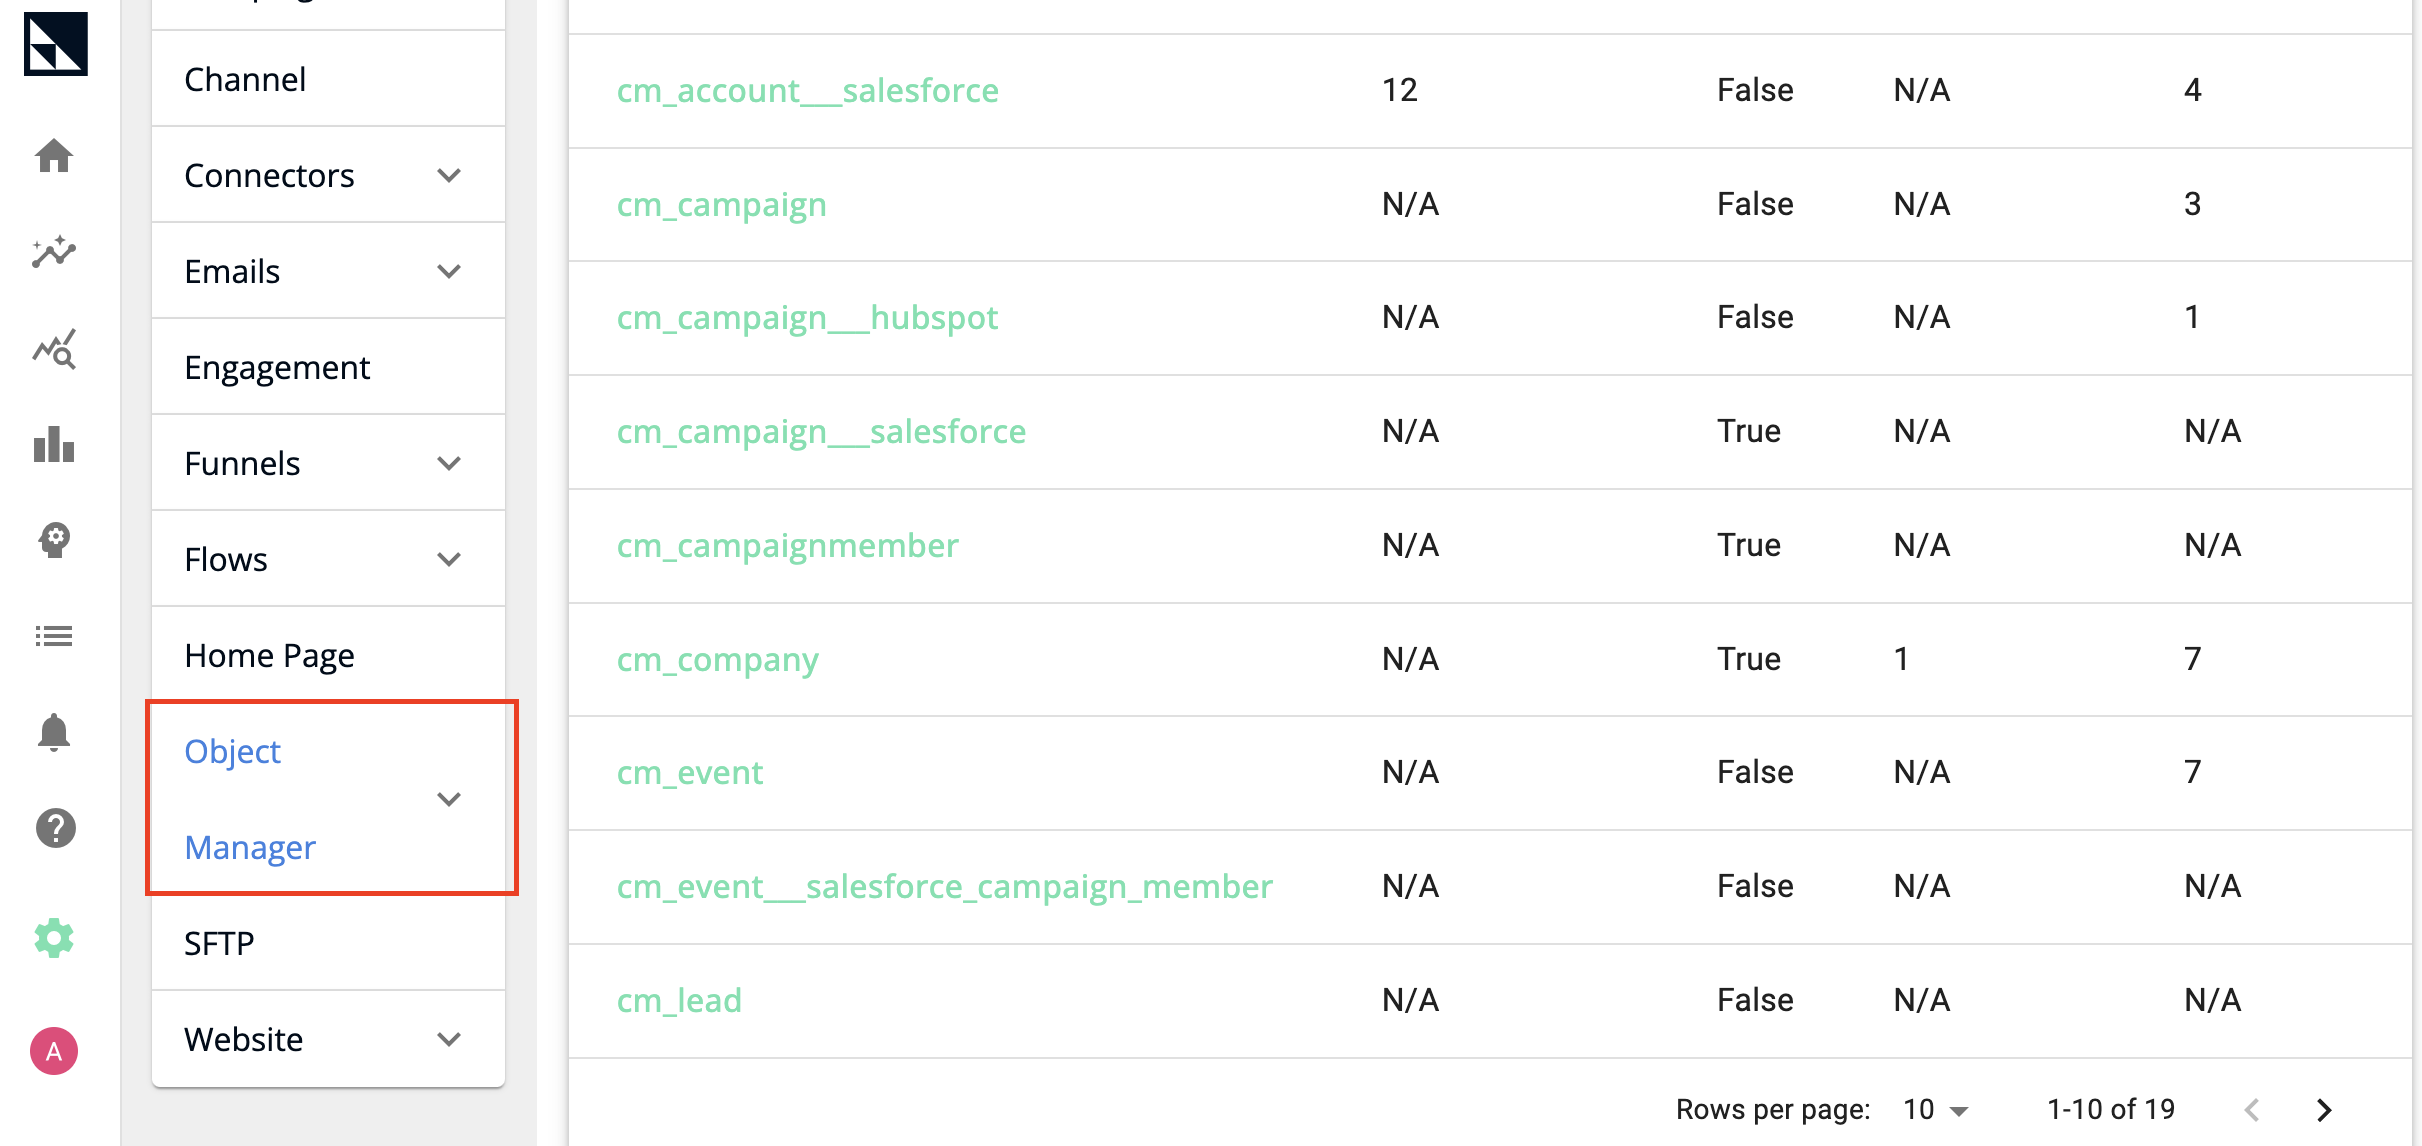Click the home dashboard icon
Image resolution: width=2422 pixels, height=1146 pixels.
point(53,154)
